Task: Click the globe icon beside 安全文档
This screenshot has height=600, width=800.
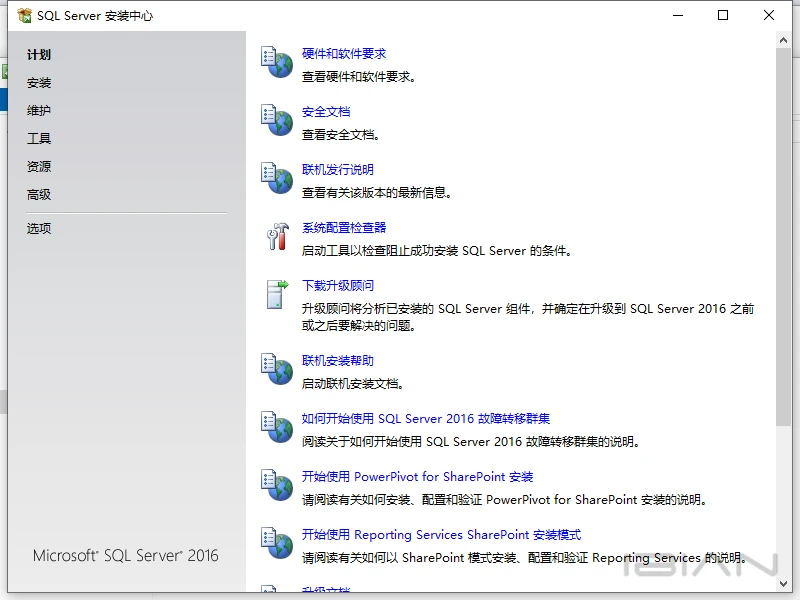Action: [x=277, y=120]
